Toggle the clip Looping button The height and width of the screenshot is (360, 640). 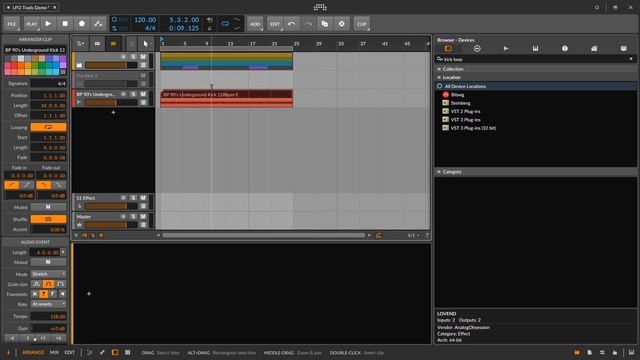tap(48, 127)
